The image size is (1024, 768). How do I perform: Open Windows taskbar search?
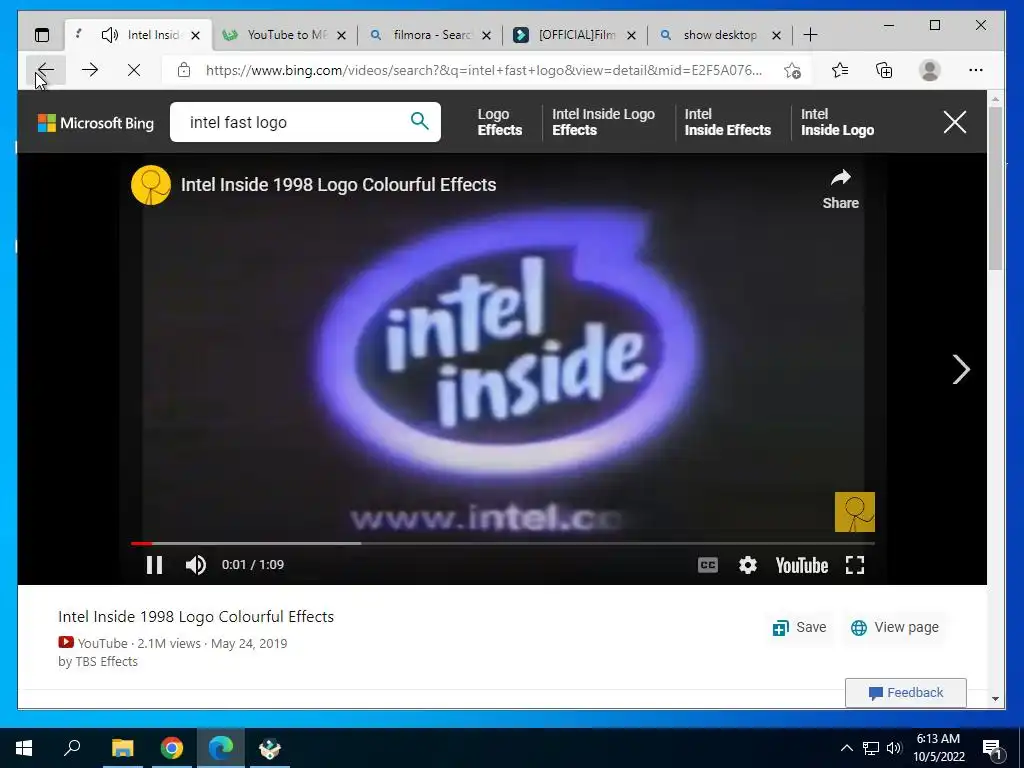(72, 748)
